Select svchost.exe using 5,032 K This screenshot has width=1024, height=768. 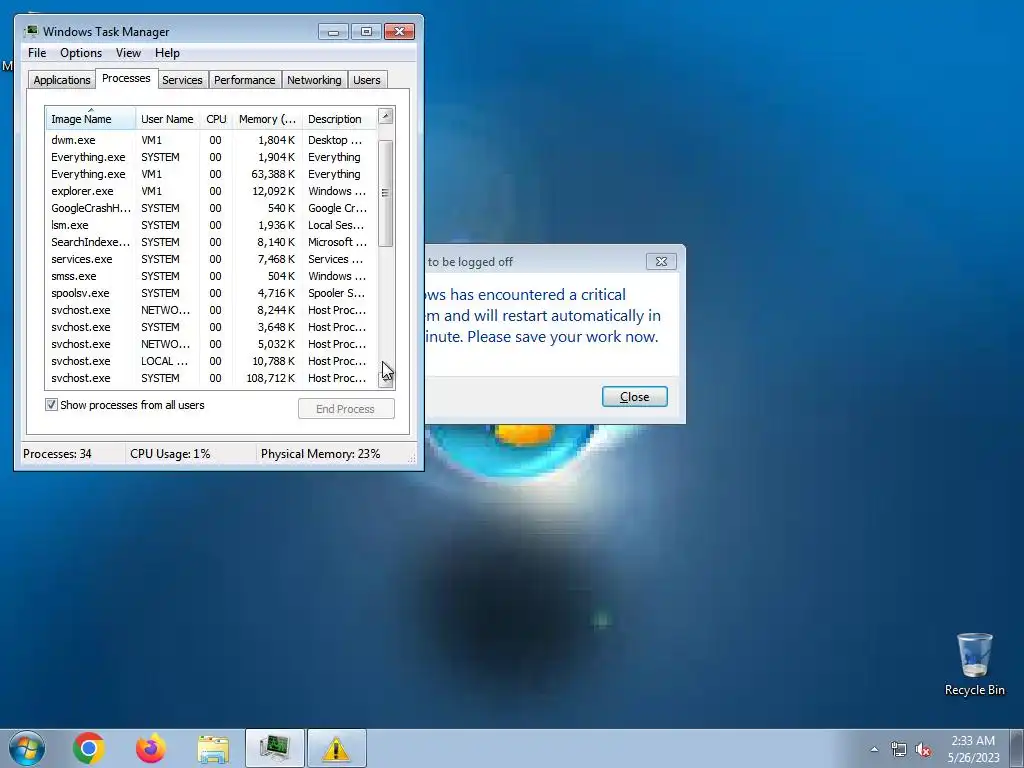tap(211, 344)
